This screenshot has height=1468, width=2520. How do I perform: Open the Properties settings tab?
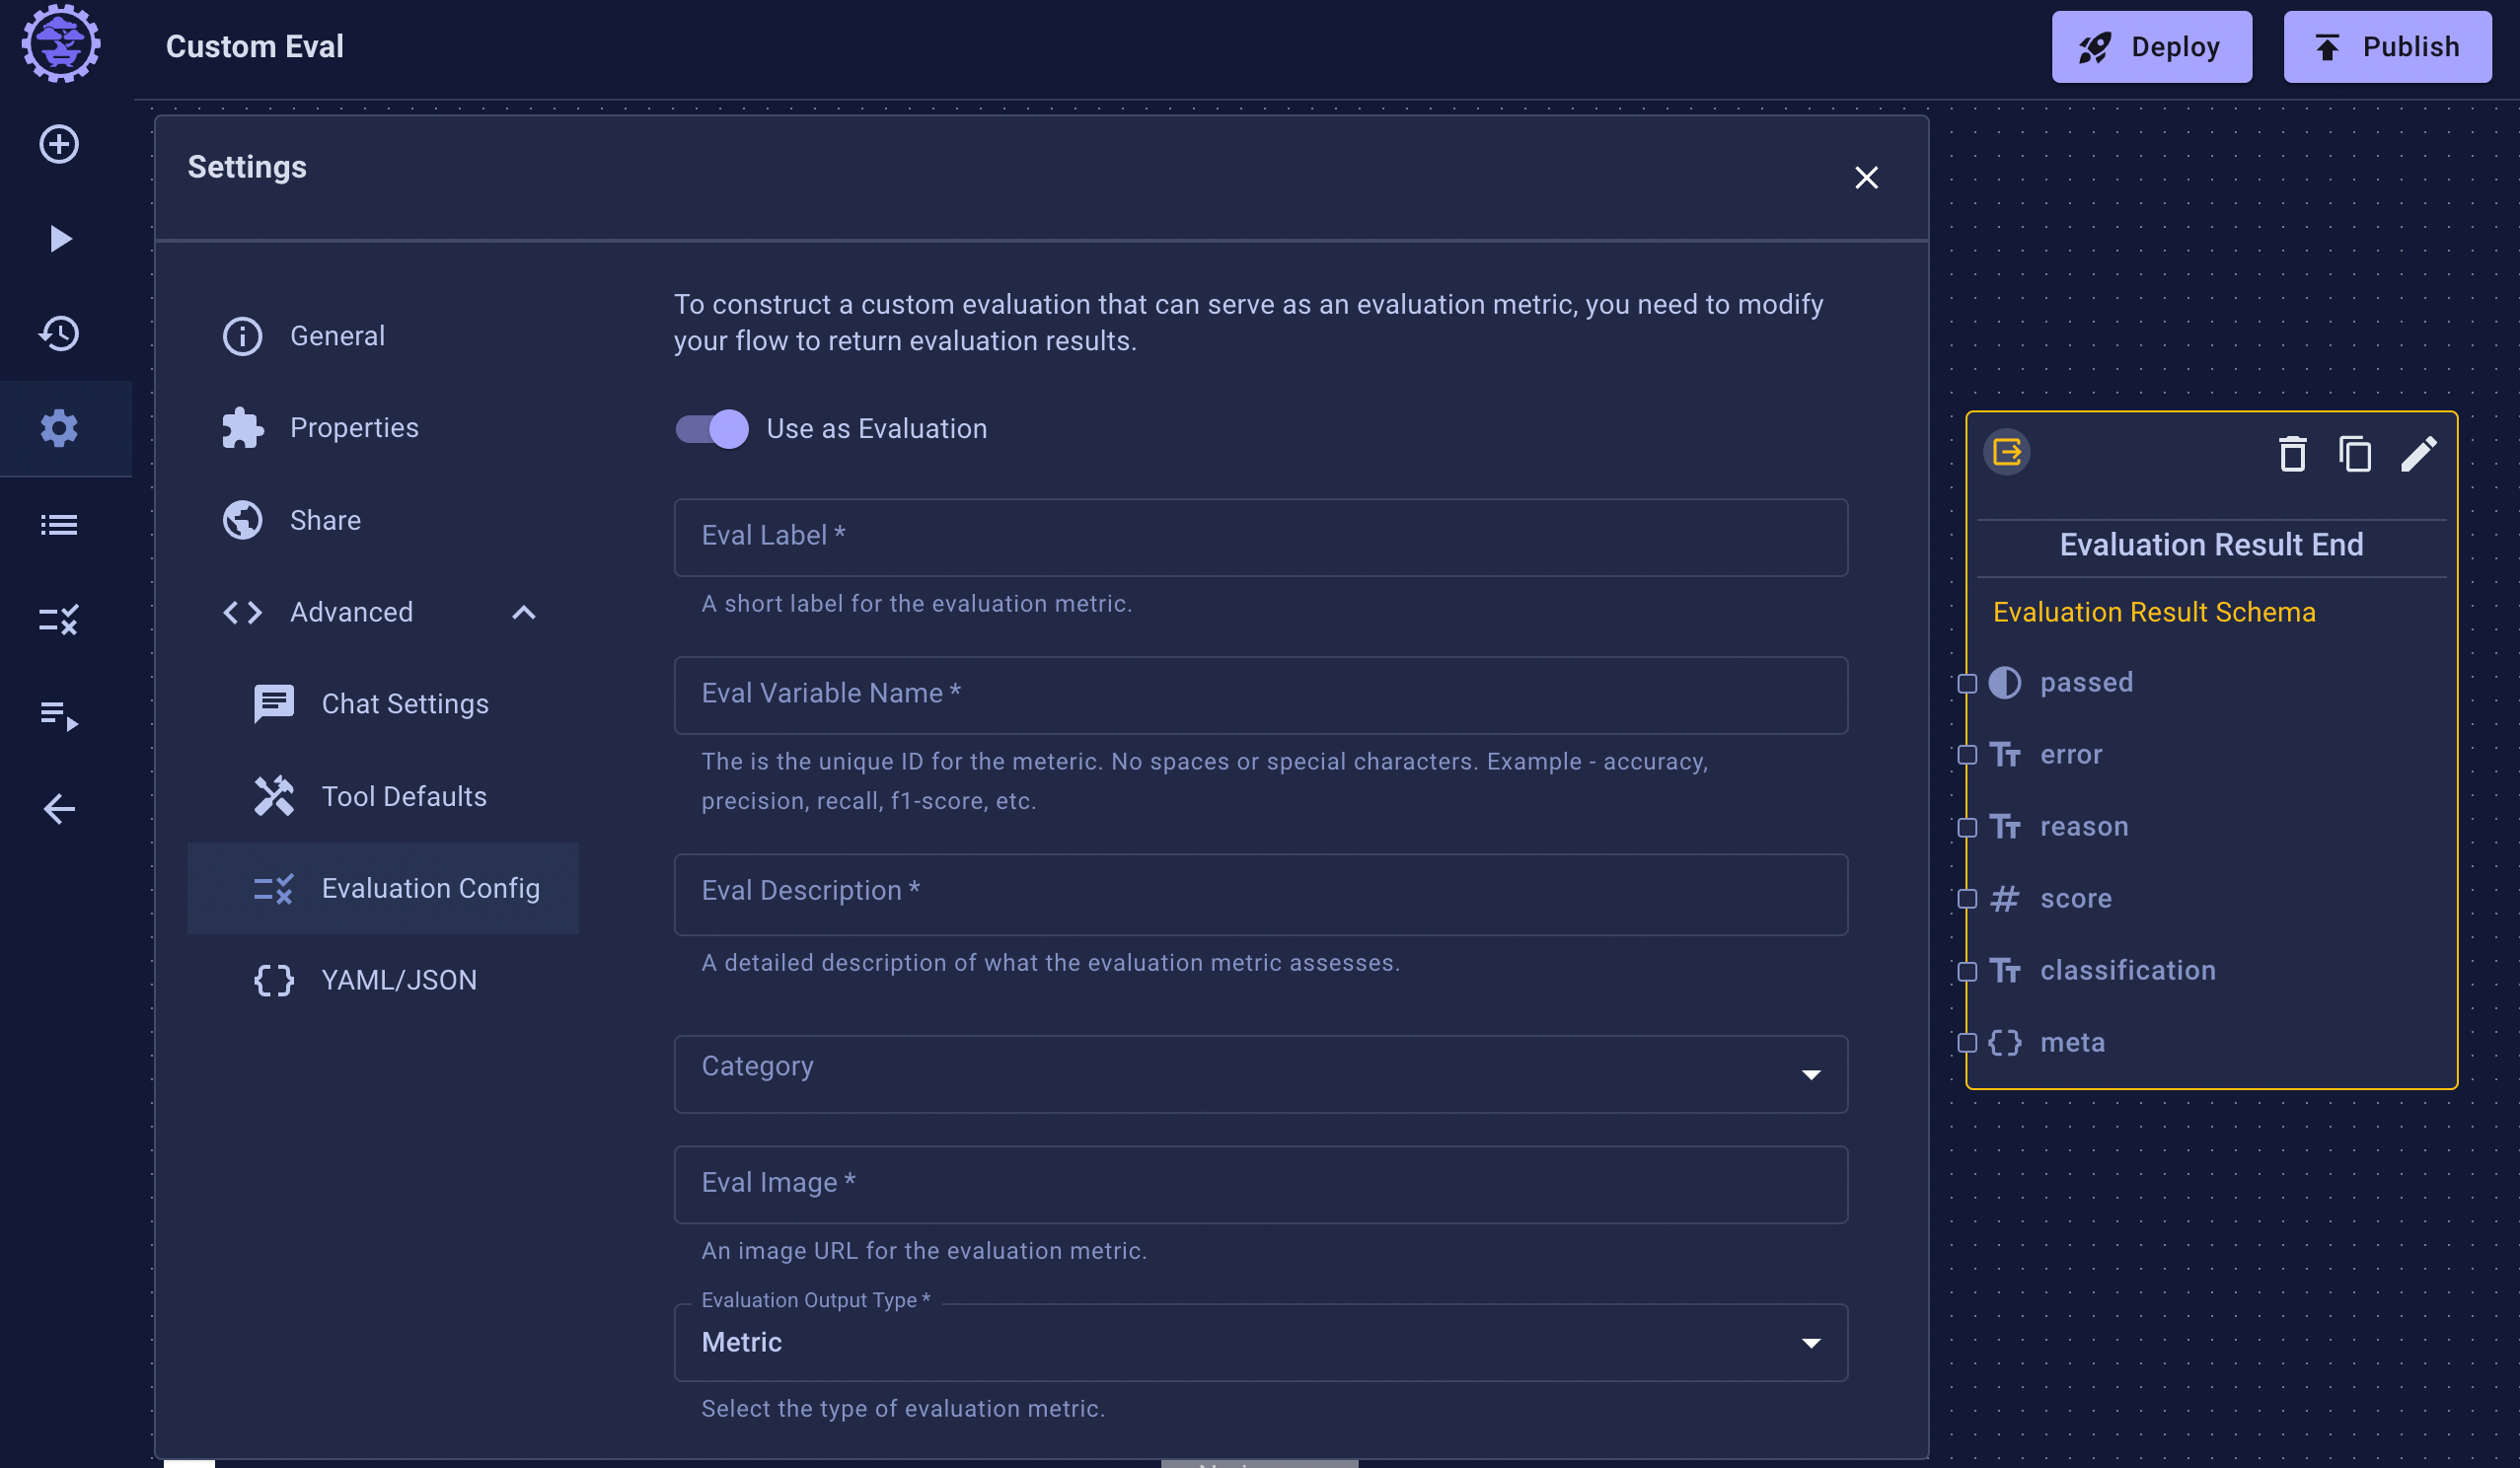383,428
